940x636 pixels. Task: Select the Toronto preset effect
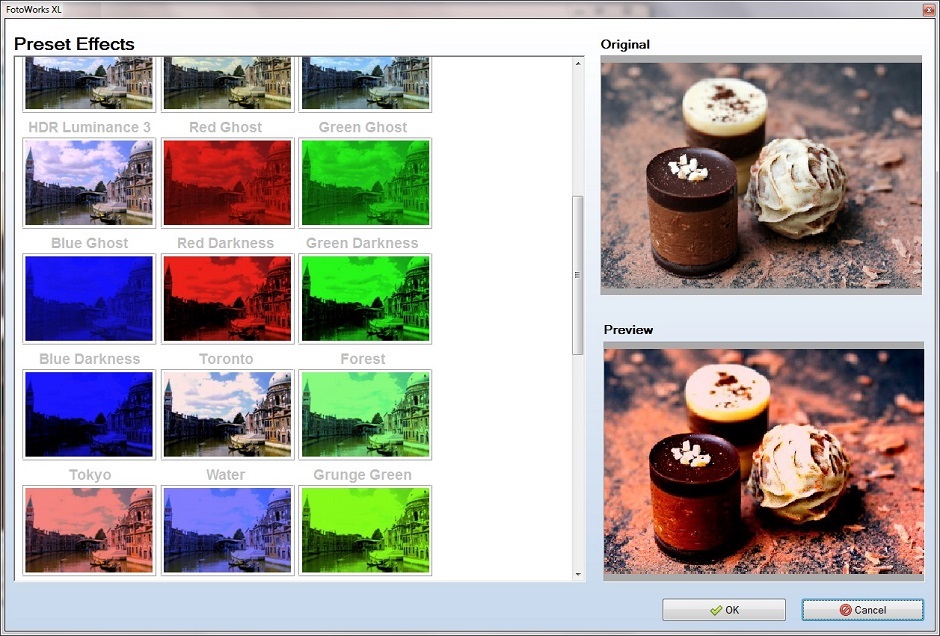(226, 414)
